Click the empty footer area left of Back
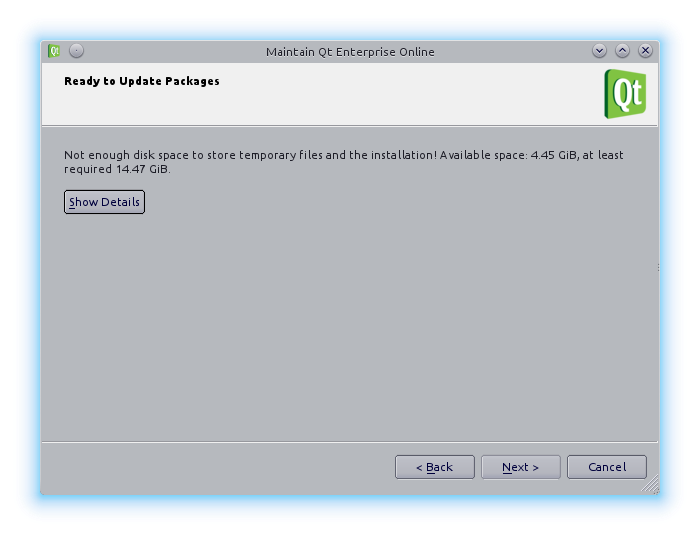700x535 pixels. [x=220, y=467]
